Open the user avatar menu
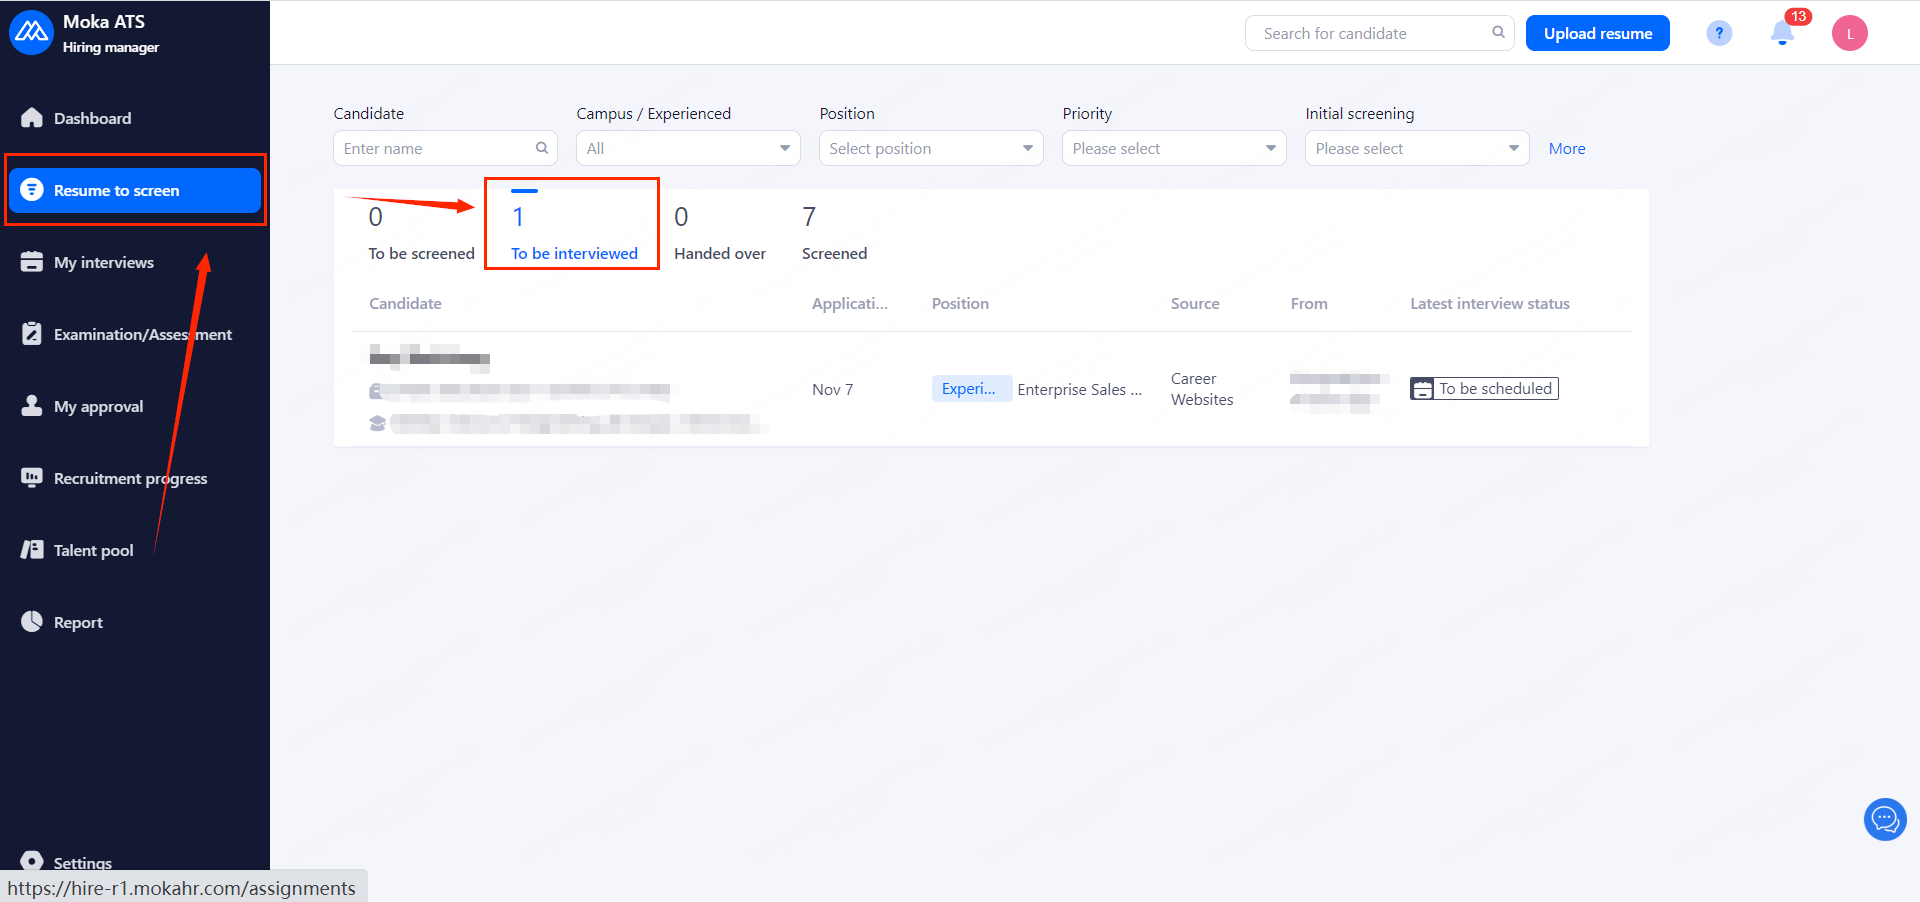Viewport: 1920px width, 902px height. [1849, 33]
